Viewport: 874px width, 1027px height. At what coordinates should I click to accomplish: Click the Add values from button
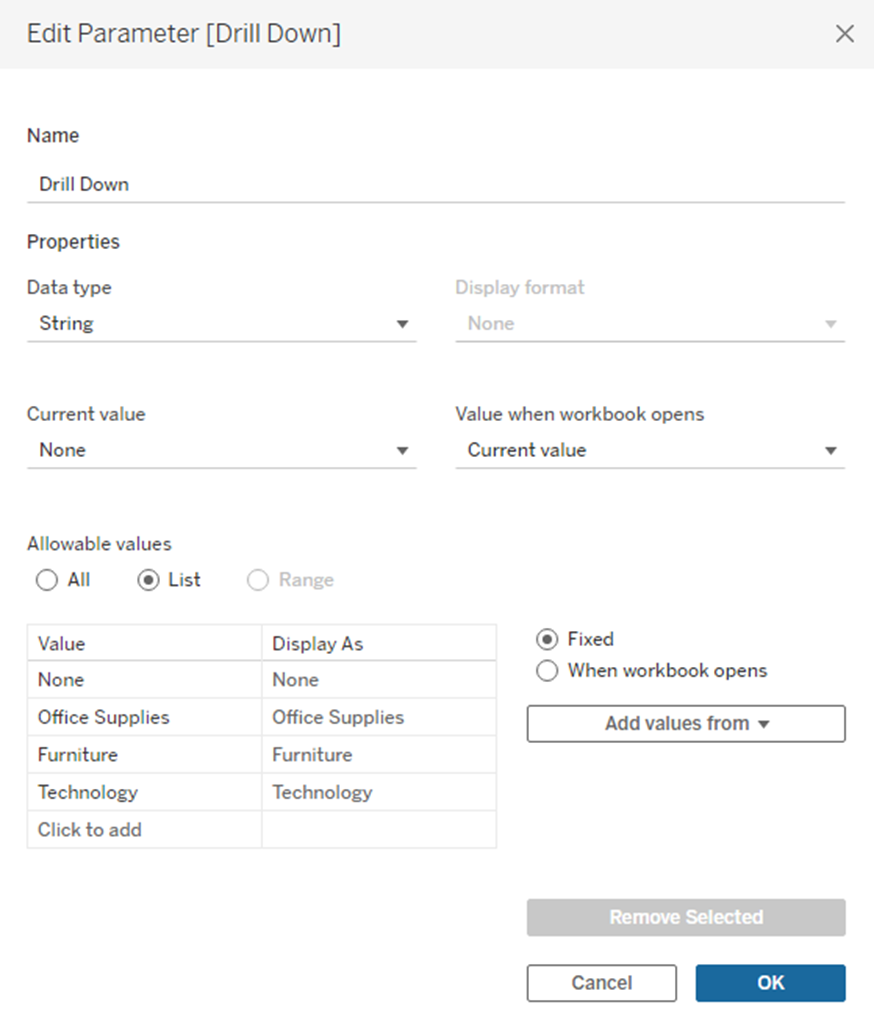[x=685, y=723]
